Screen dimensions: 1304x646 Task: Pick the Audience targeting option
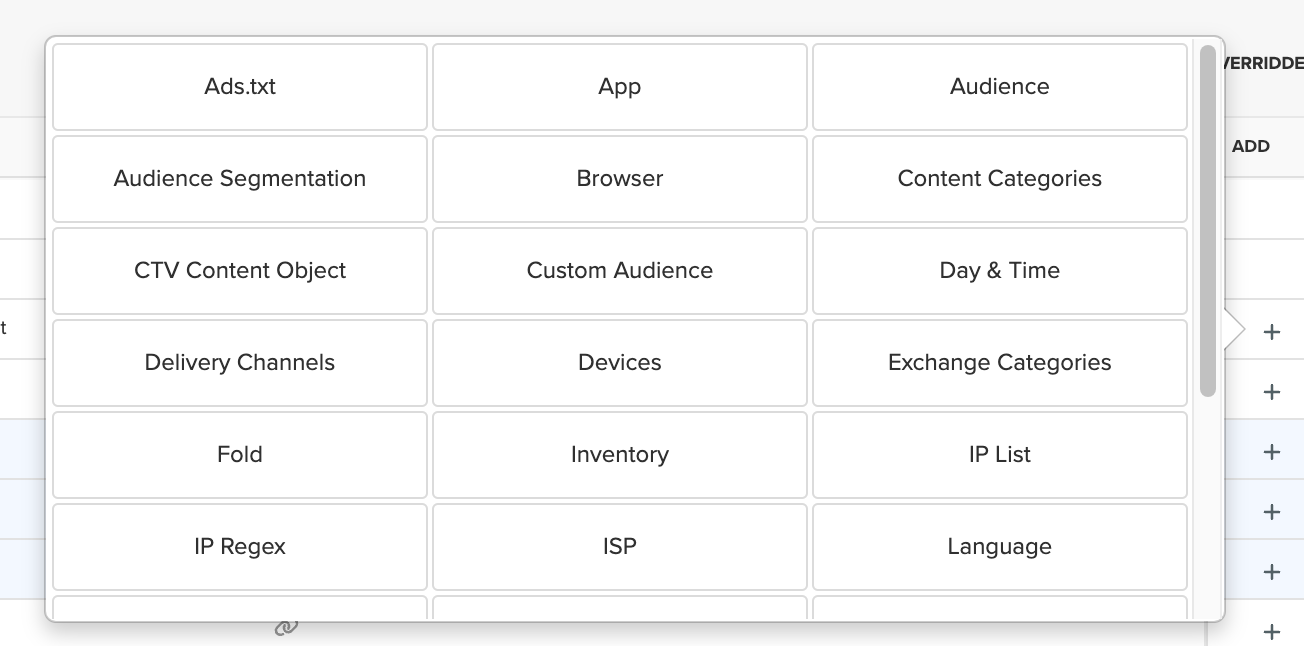(1000, 87)
